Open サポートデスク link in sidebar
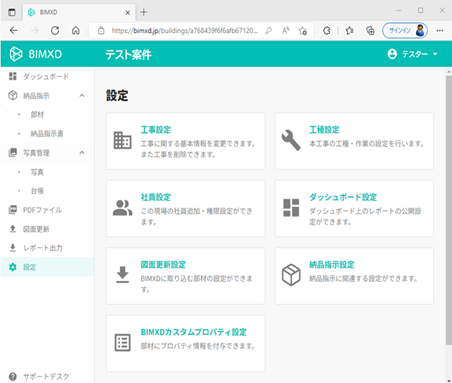The width and height of the screenshot is (452, 383). point(46,377)
